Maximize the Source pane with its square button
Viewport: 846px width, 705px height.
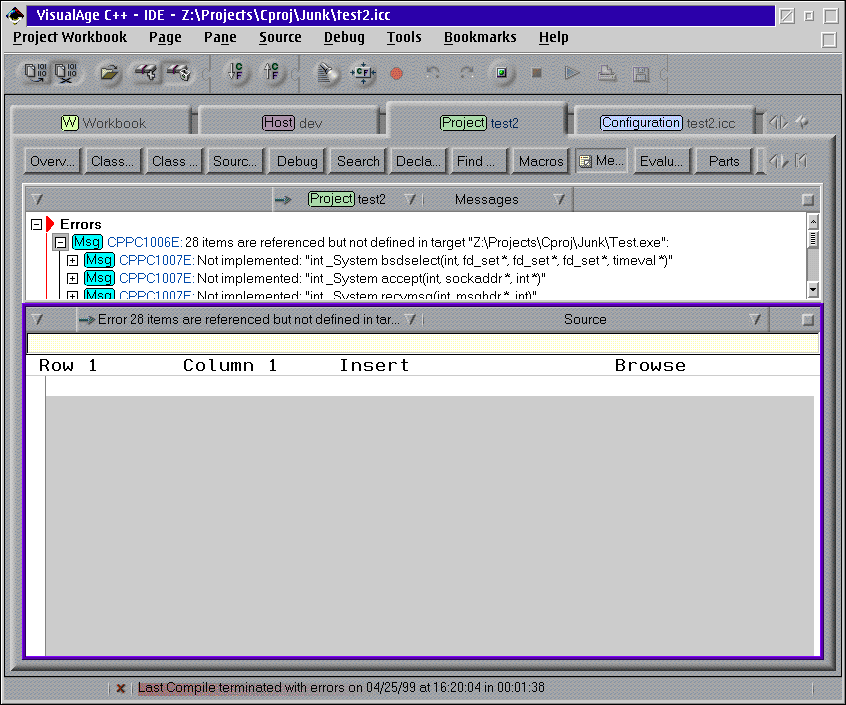(808, 320)
